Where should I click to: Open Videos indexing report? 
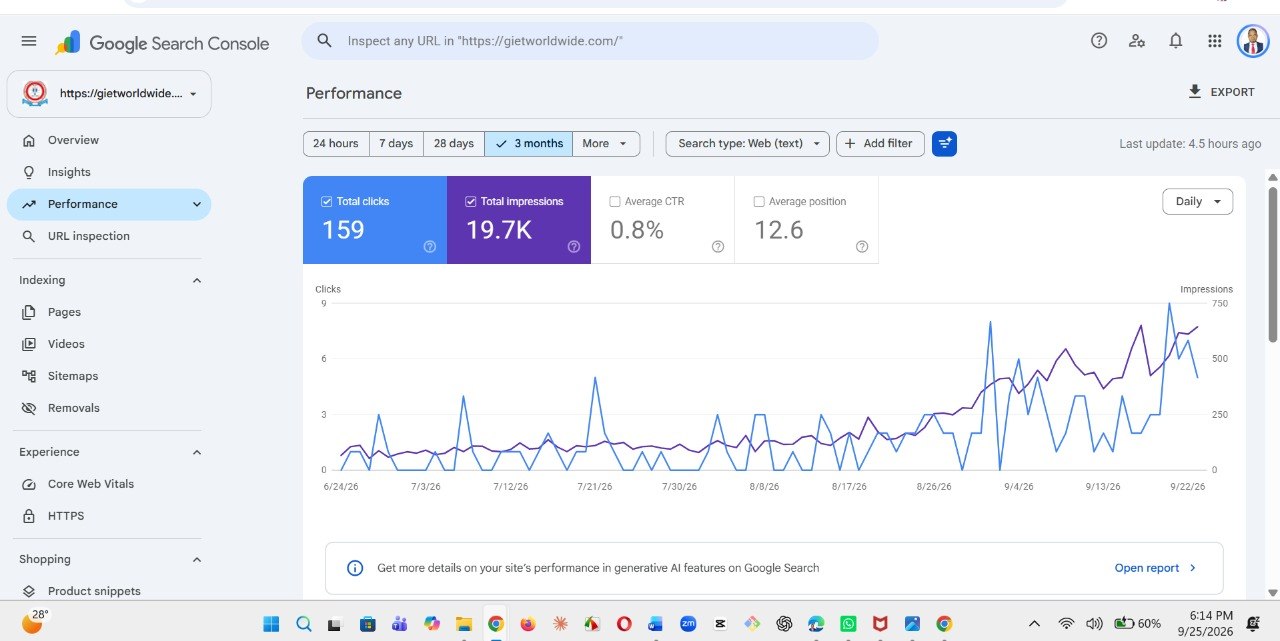pos(109,344)
